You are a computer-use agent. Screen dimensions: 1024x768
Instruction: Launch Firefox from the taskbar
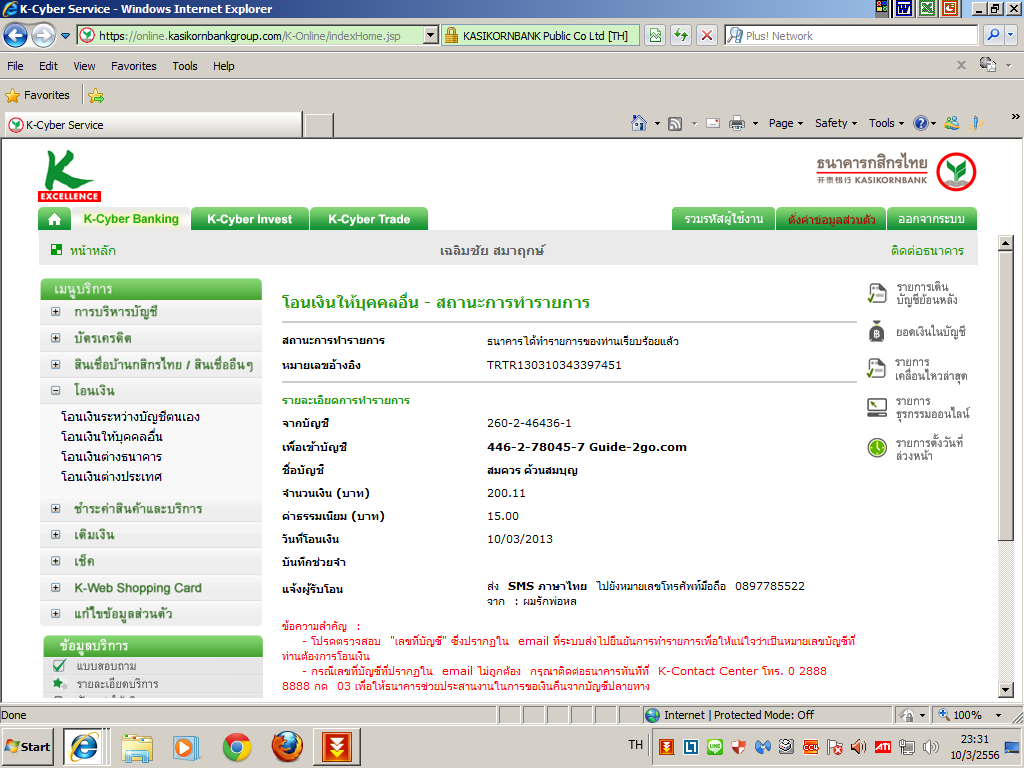point(287,746)
